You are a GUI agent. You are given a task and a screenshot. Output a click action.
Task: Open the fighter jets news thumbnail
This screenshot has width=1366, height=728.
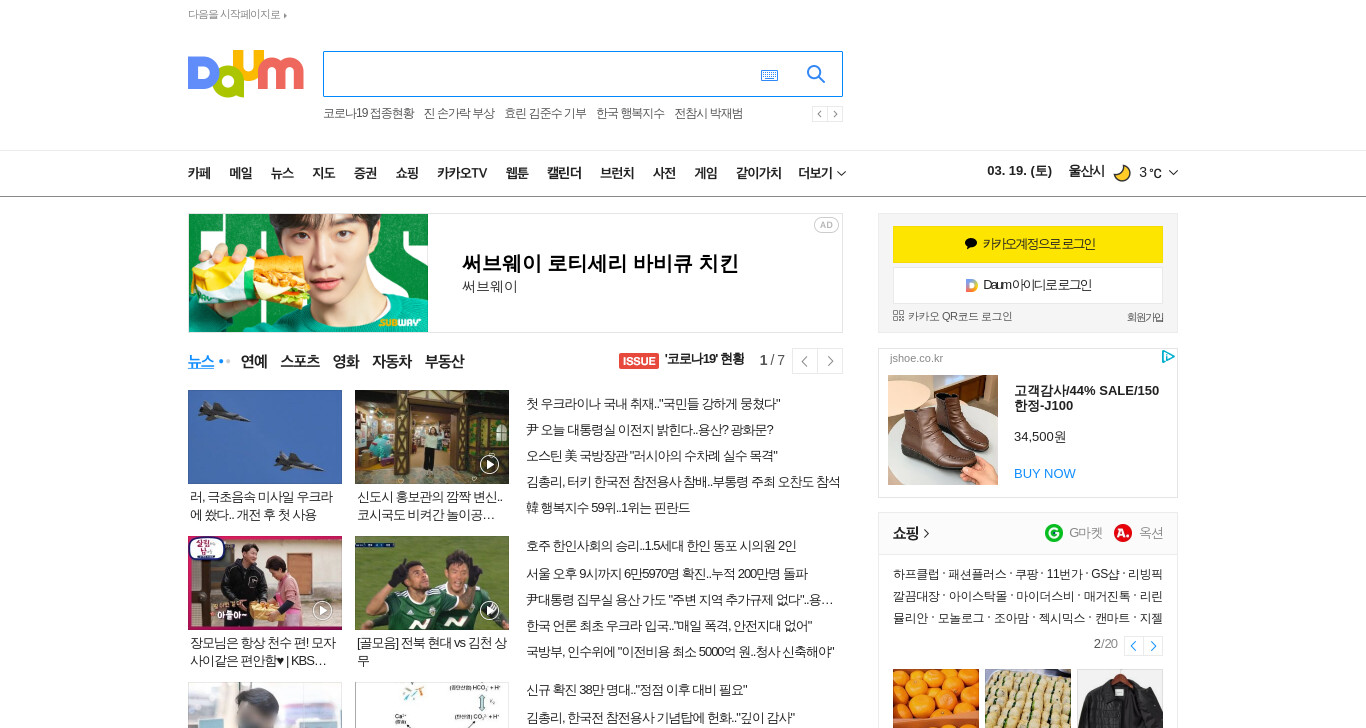(265, 437)
